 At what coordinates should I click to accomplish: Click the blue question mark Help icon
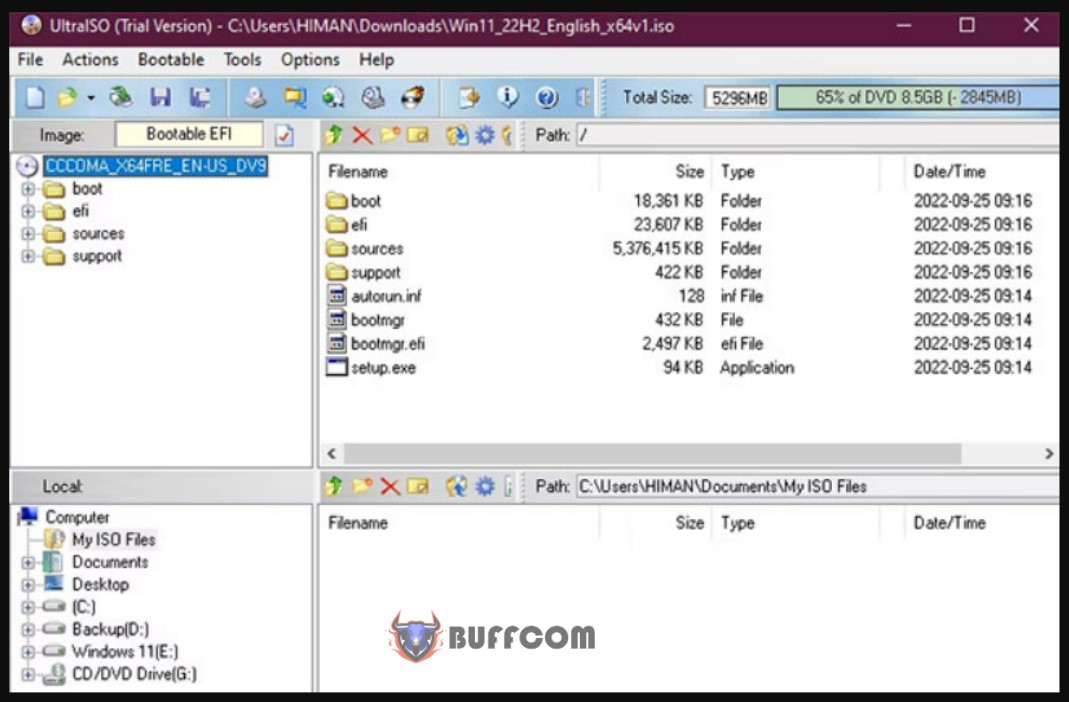pos(547,97)
